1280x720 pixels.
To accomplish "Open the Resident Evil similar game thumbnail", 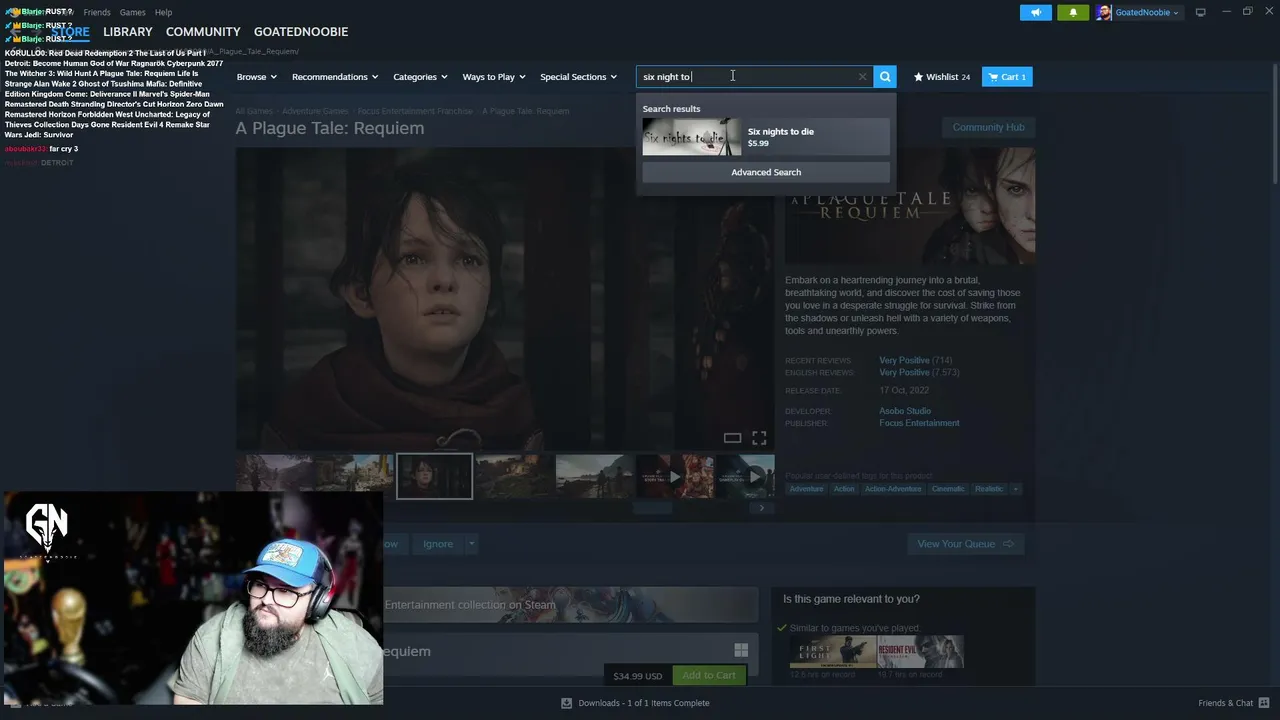I will pyautogui.click(x=921, y=651).
